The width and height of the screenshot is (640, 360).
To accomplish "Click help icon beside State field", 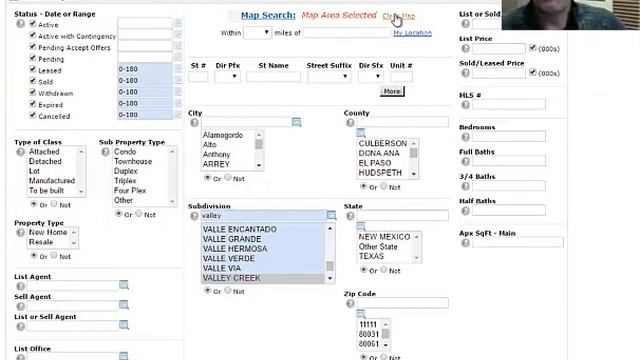I will (x=350, y=216).
